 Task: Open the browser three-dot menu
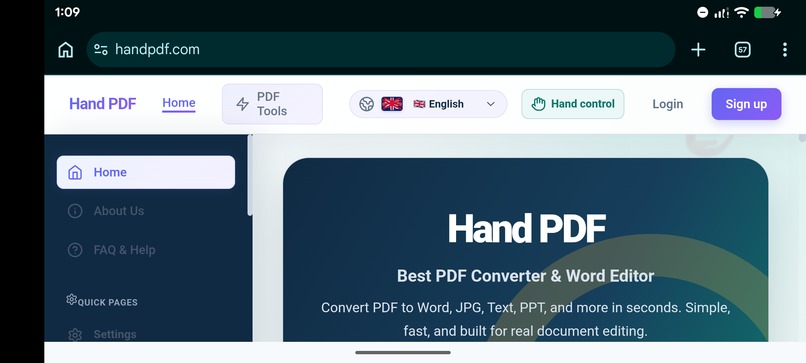(x=784, y=50)
